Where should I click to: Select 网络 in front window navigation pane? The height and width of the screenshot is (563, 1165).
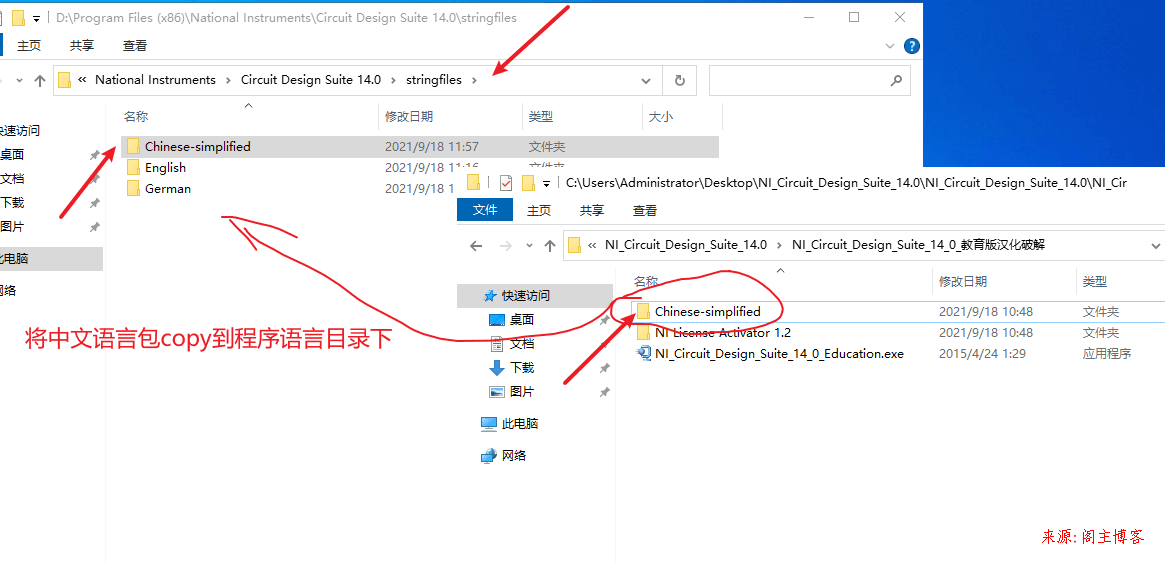pos(513,455)
